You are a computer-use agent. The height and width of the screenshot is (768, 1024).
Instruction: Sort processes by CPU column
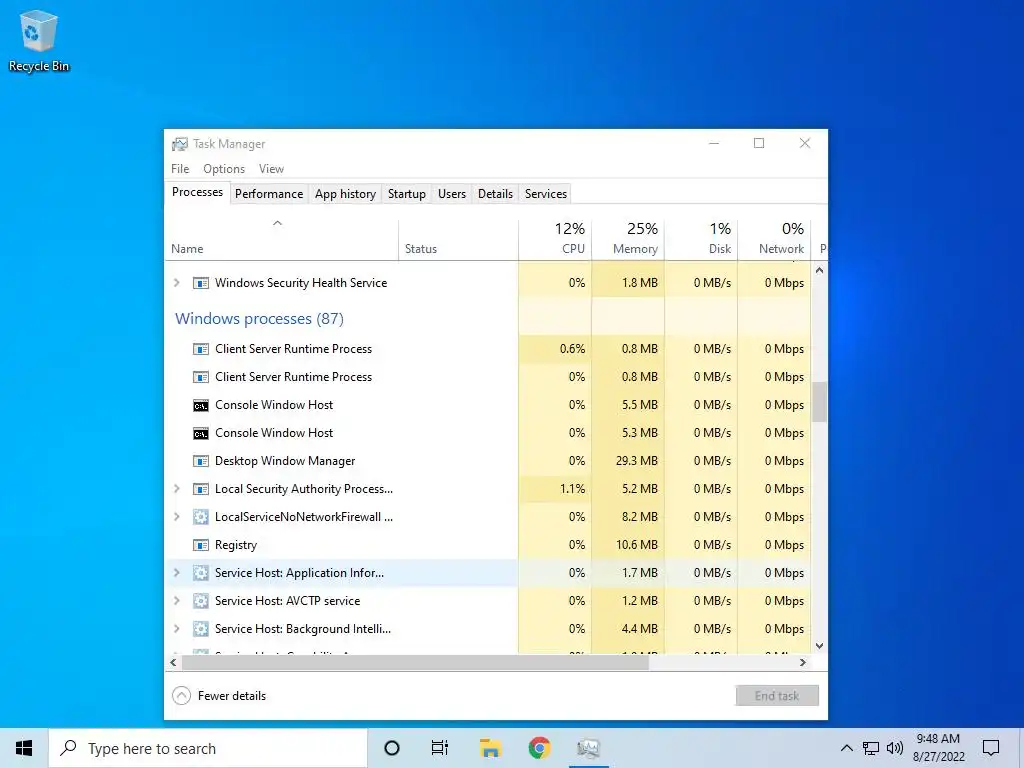(555, 238)
